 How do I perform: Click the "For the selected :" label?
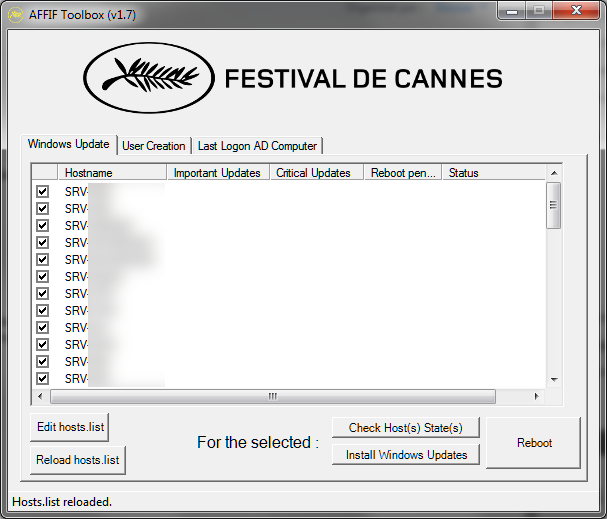click(x=258, y=442)
